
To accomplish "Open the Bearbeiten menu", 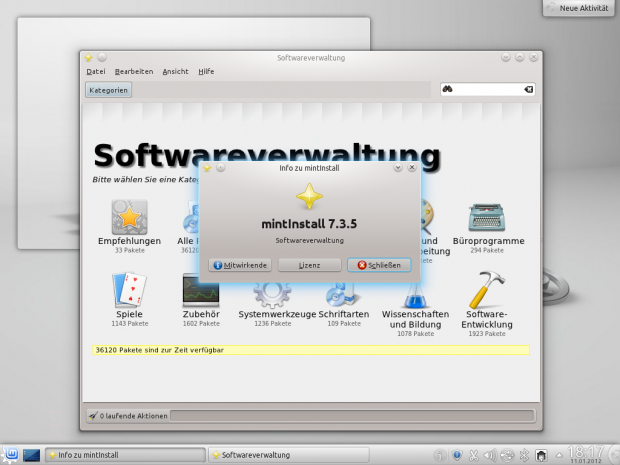I will 134,72.
